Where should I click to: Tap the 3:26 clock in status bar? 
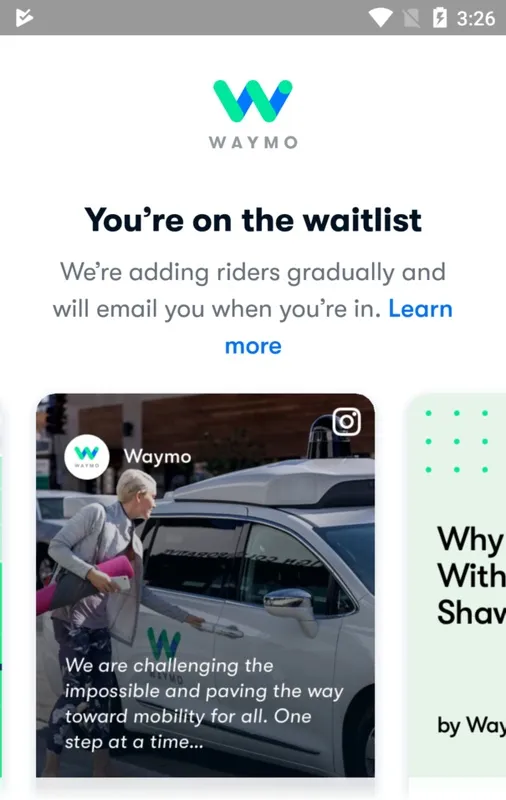(475, 18)
